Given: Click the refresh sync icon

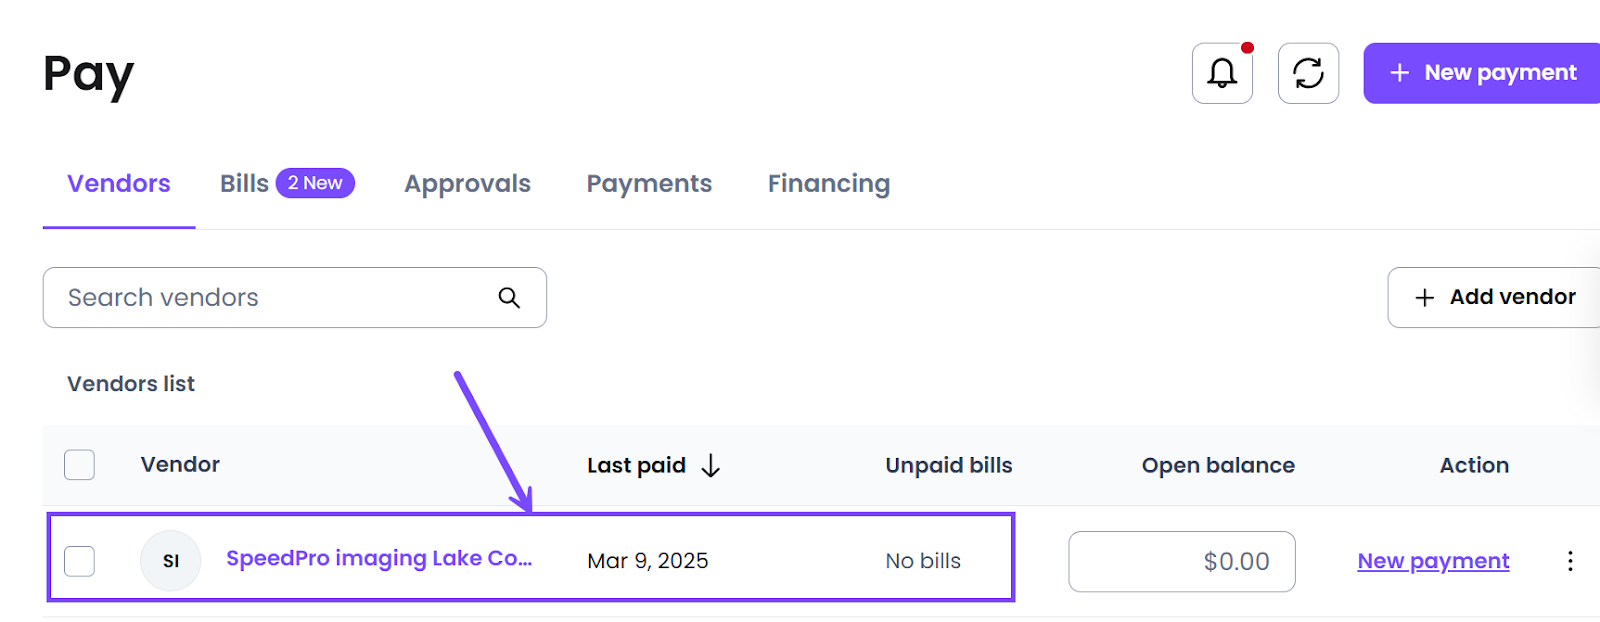Looking at the screenshot, I should (1308, 73).
